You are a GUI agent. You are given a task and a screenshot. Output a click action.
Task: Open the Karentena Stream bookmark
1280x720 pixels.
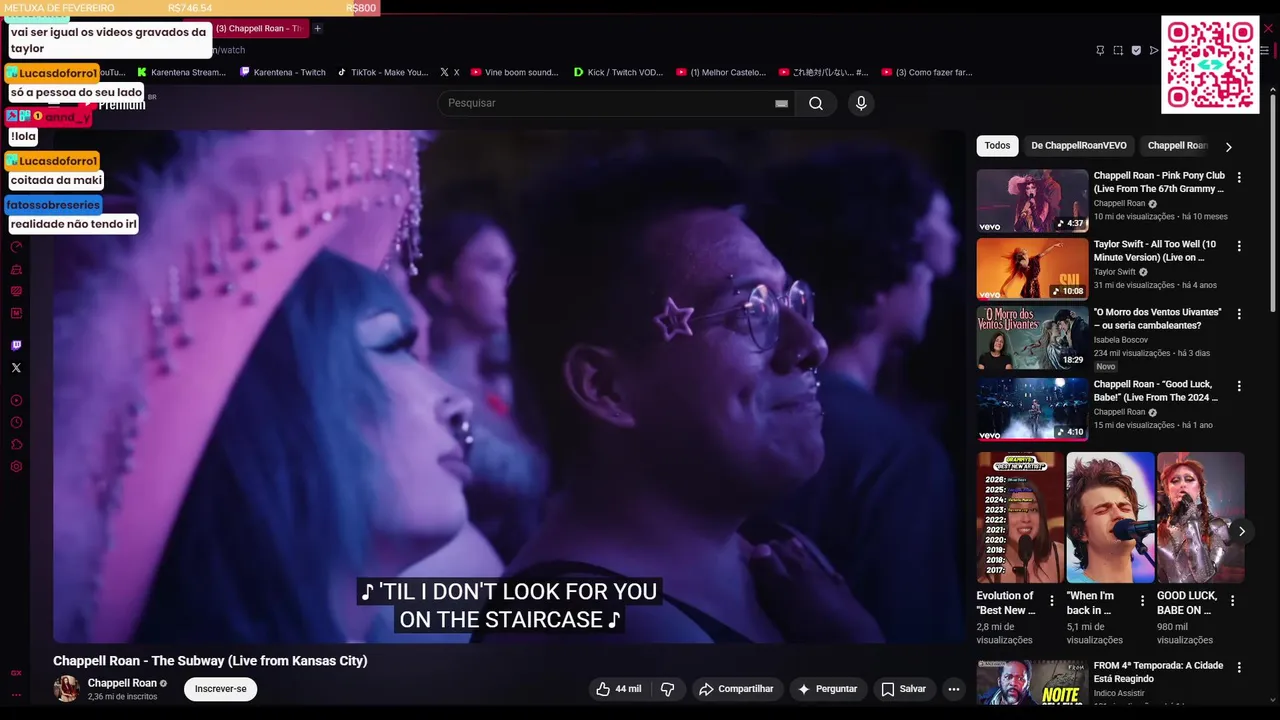click(181, 72)
